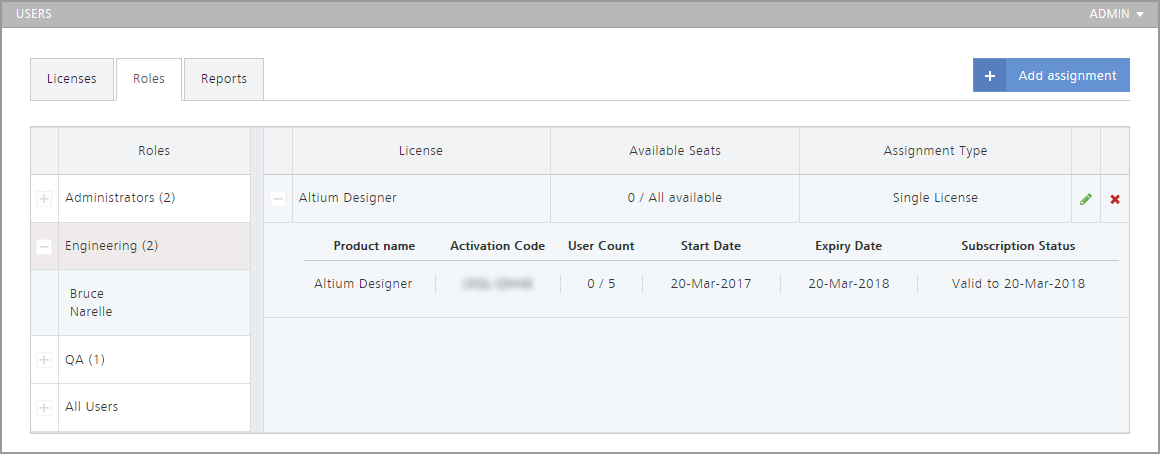Click the green pencil edit icon

pyautogui.click(x=1086, y=199)
